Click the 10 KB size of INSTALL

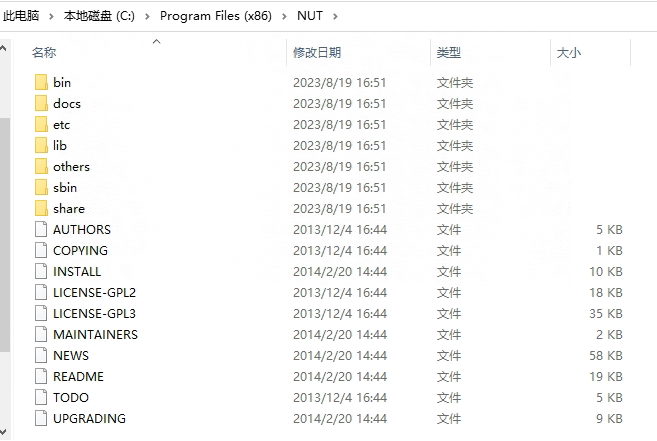[606, 272]
